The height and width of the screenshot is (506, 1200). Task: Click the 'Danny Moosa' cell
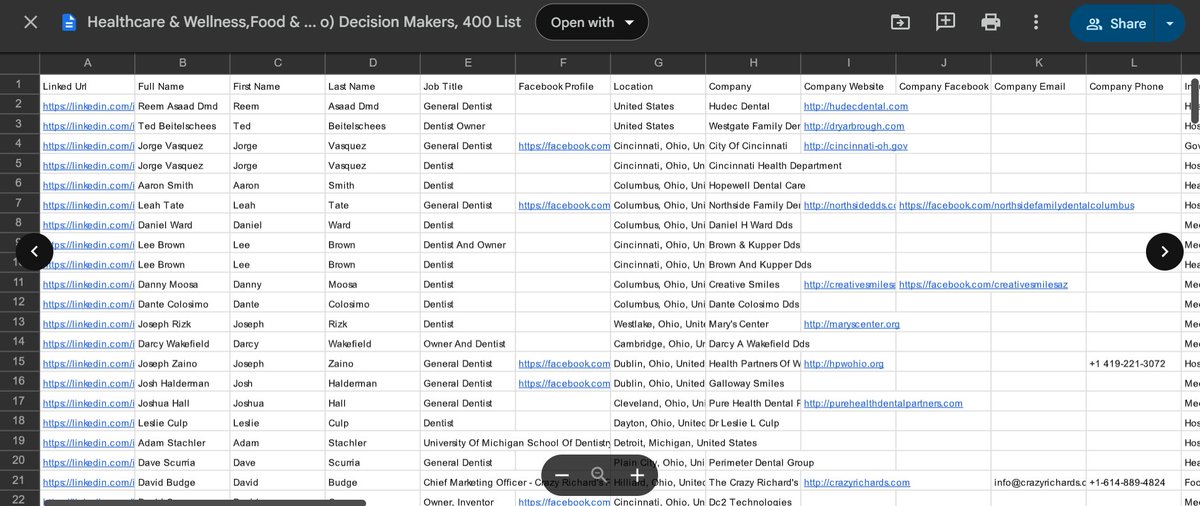[x=182, y=284]
